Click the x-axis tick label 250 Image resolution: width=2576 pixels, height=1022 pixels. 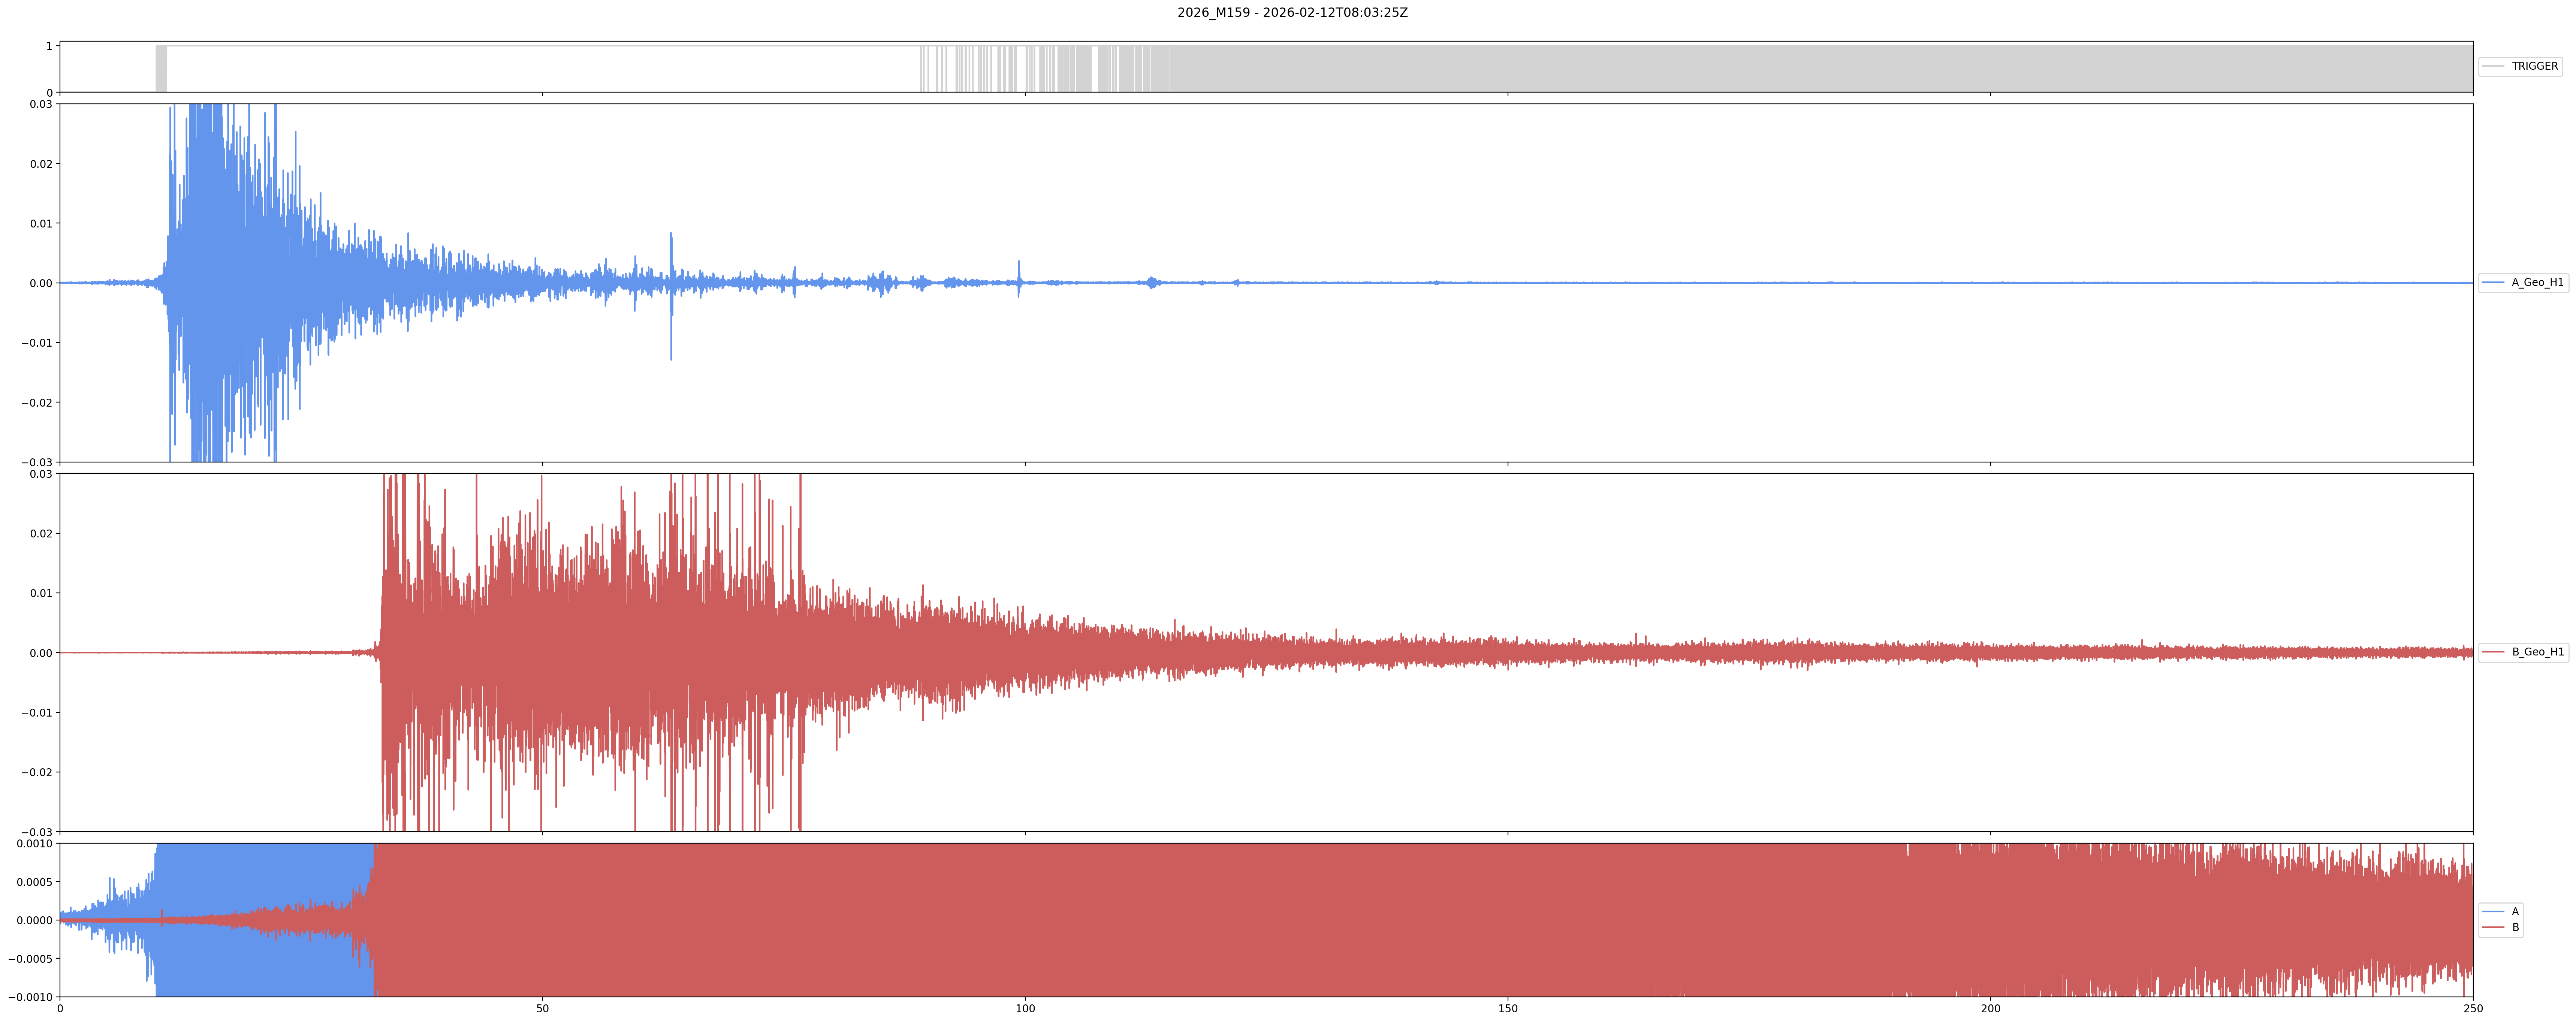[x=2473, y=1009]
